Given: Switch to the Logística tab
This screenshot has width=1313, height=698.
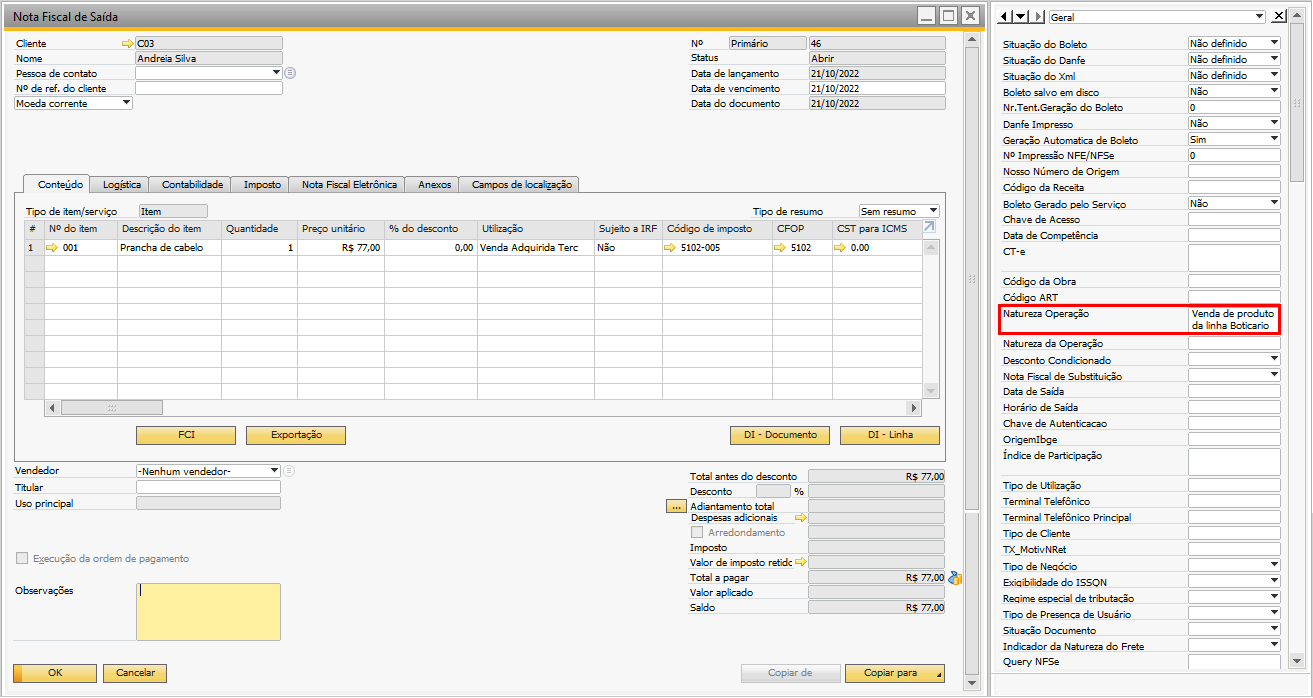Looking at the screenshot, I should 122,184.
